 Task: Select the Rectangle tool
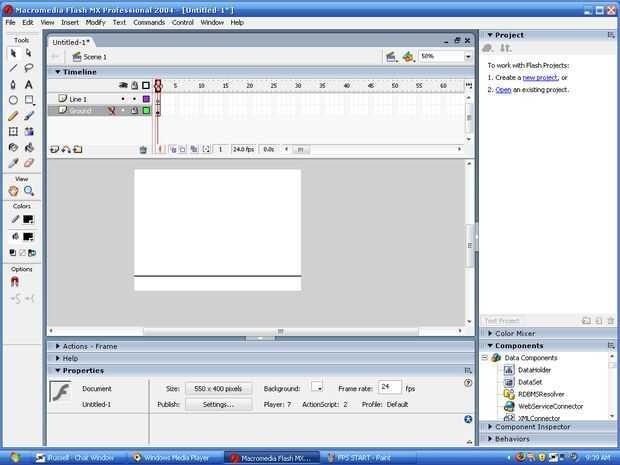(x=28, y=100)
